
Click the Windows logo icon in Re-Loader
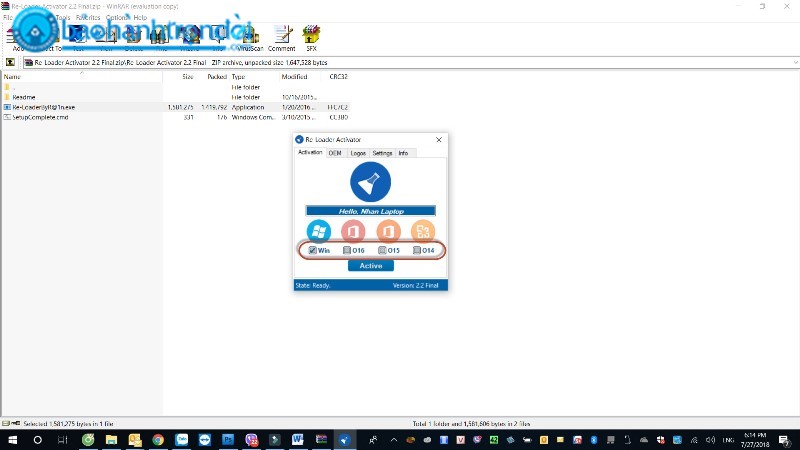[x=319, y=231]
